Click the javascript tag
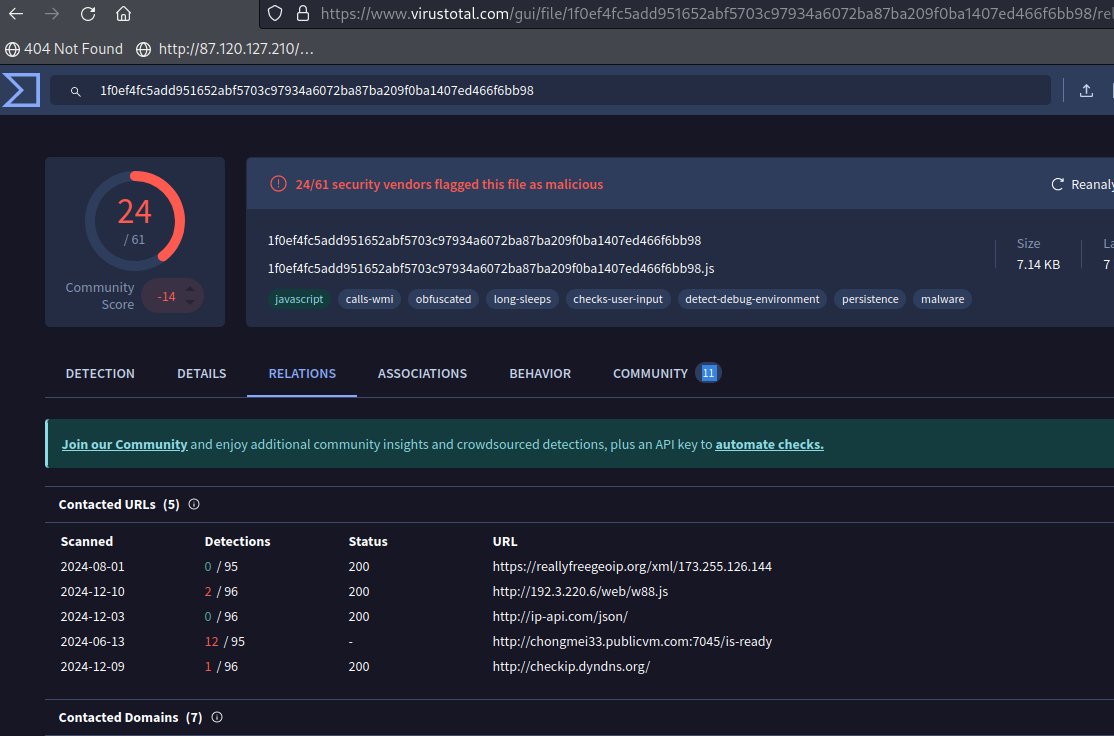This screenshot has height=736, width=1114. point(299,299)
